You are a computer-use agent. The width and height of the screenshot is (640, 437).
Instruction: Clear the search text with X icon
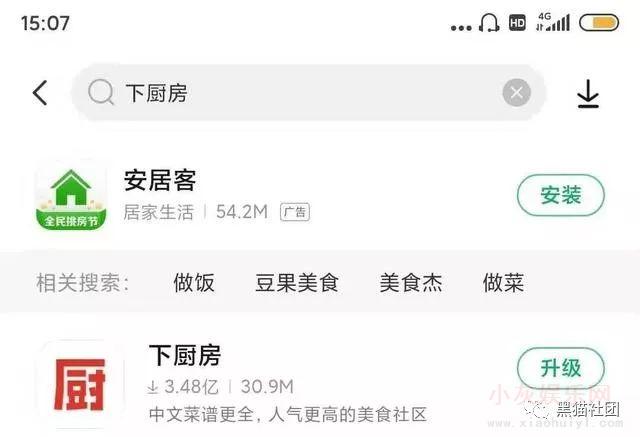coord(516,93)
